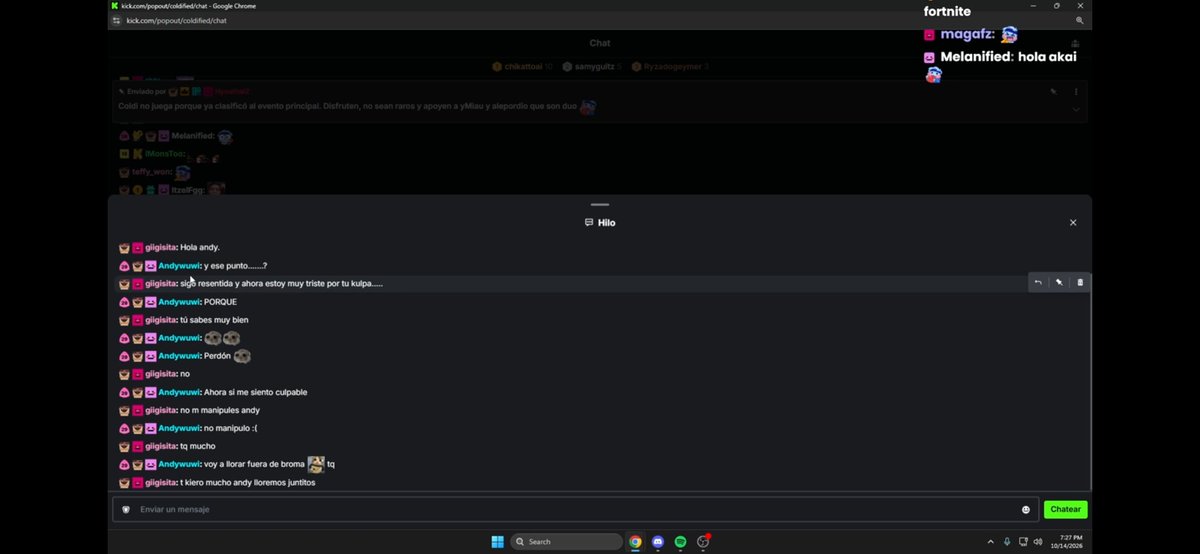The width and height of the screenshot is (1200, 554).
Task: Close the Hilo thread panel
Action: (x=1073, y=223)
